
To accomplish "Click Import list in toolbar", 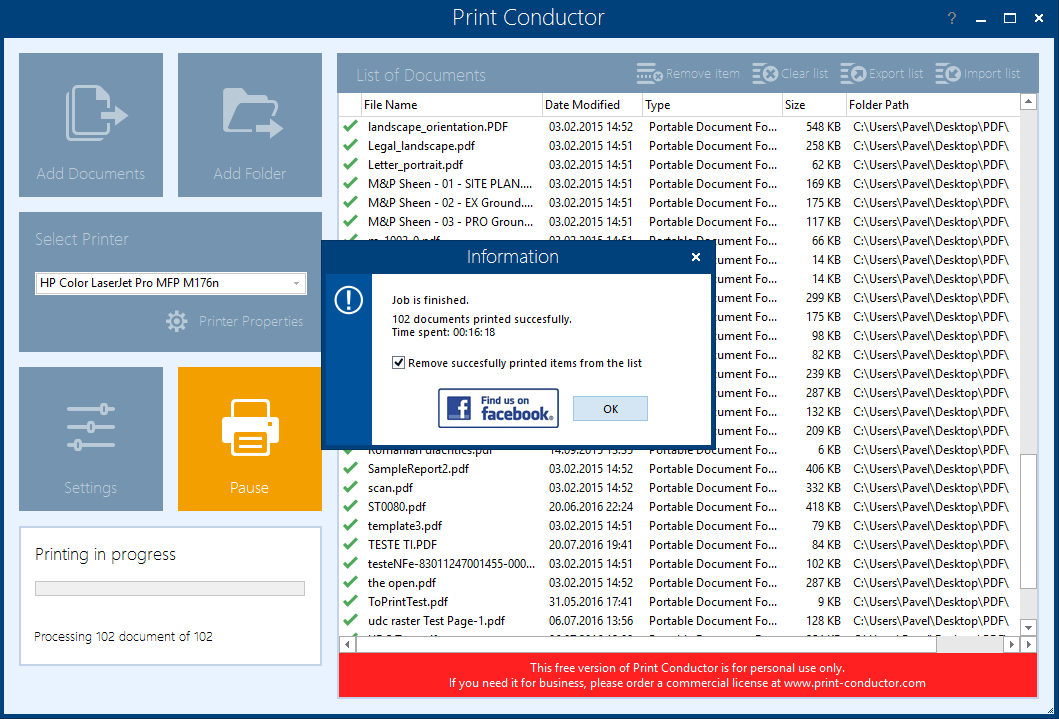I will (x=977, y=74).
